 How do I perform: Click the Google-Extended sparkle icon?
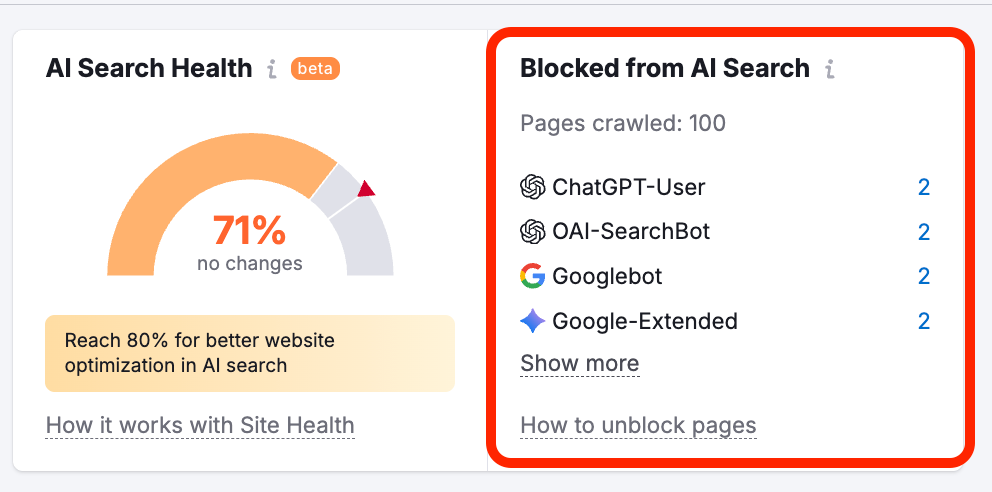click(x=533, y=321)
